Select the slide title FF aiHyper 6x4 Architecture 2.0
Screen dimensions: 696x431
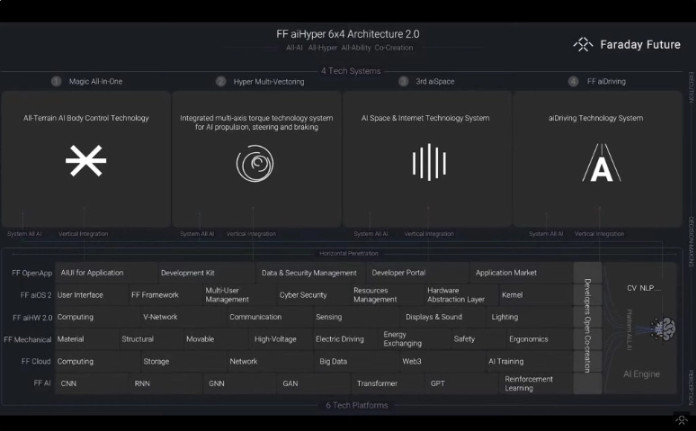click(x=348, y=34)
